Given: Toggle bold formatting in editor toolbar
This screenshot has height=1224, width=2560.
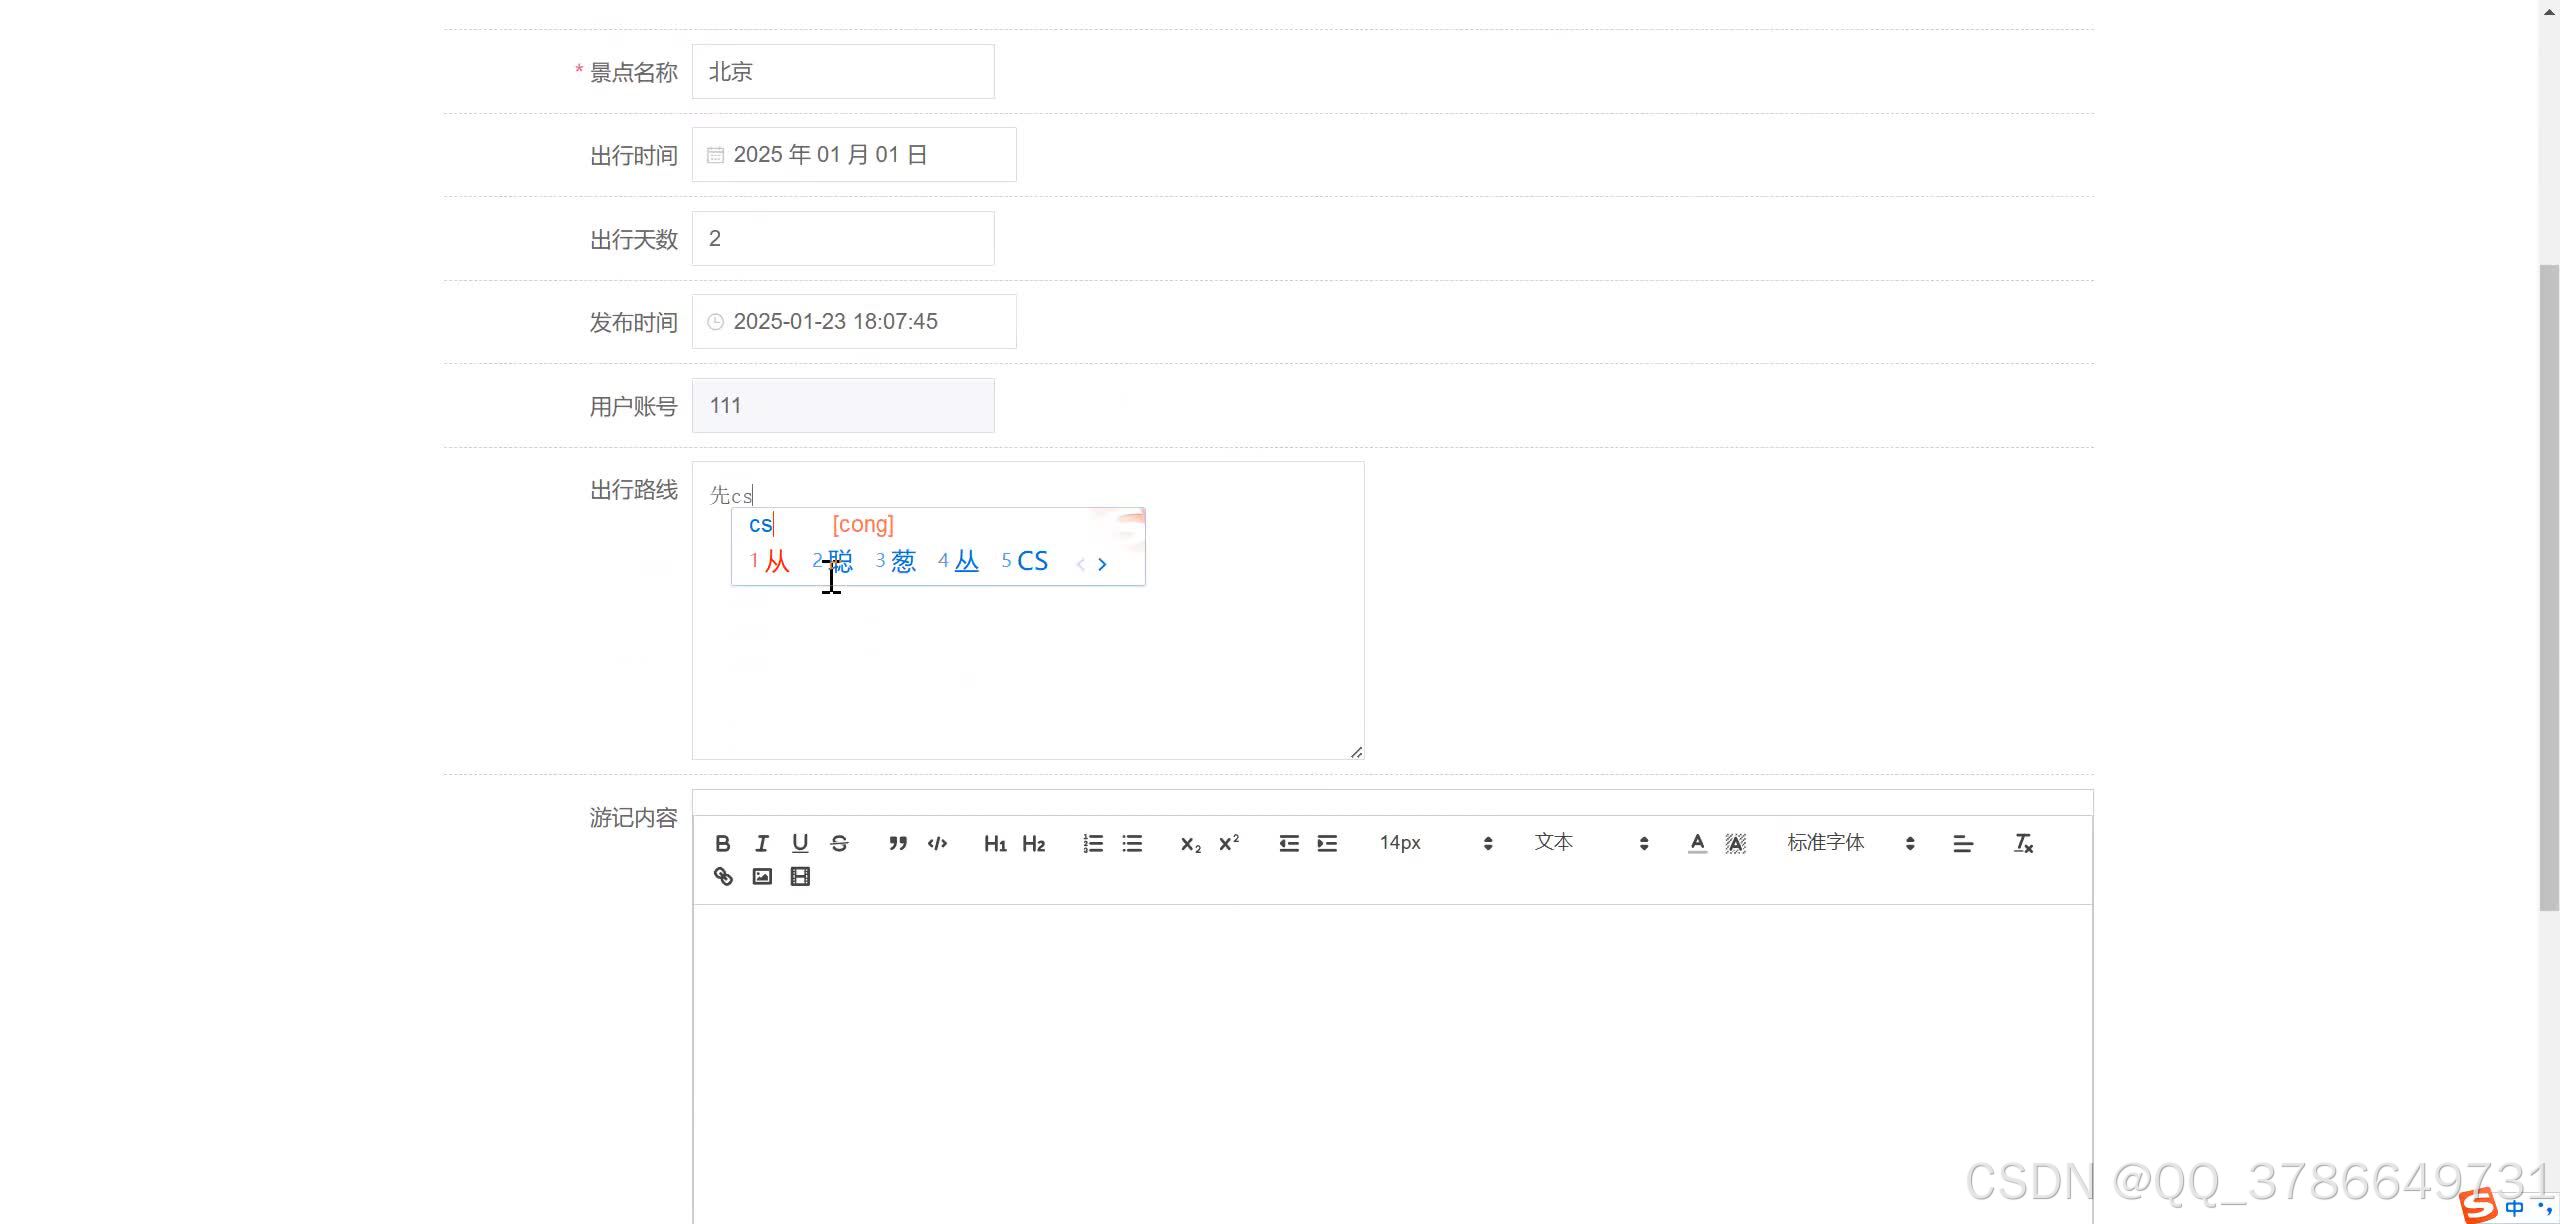Looking at the screenshot, I should coord(722,843).
